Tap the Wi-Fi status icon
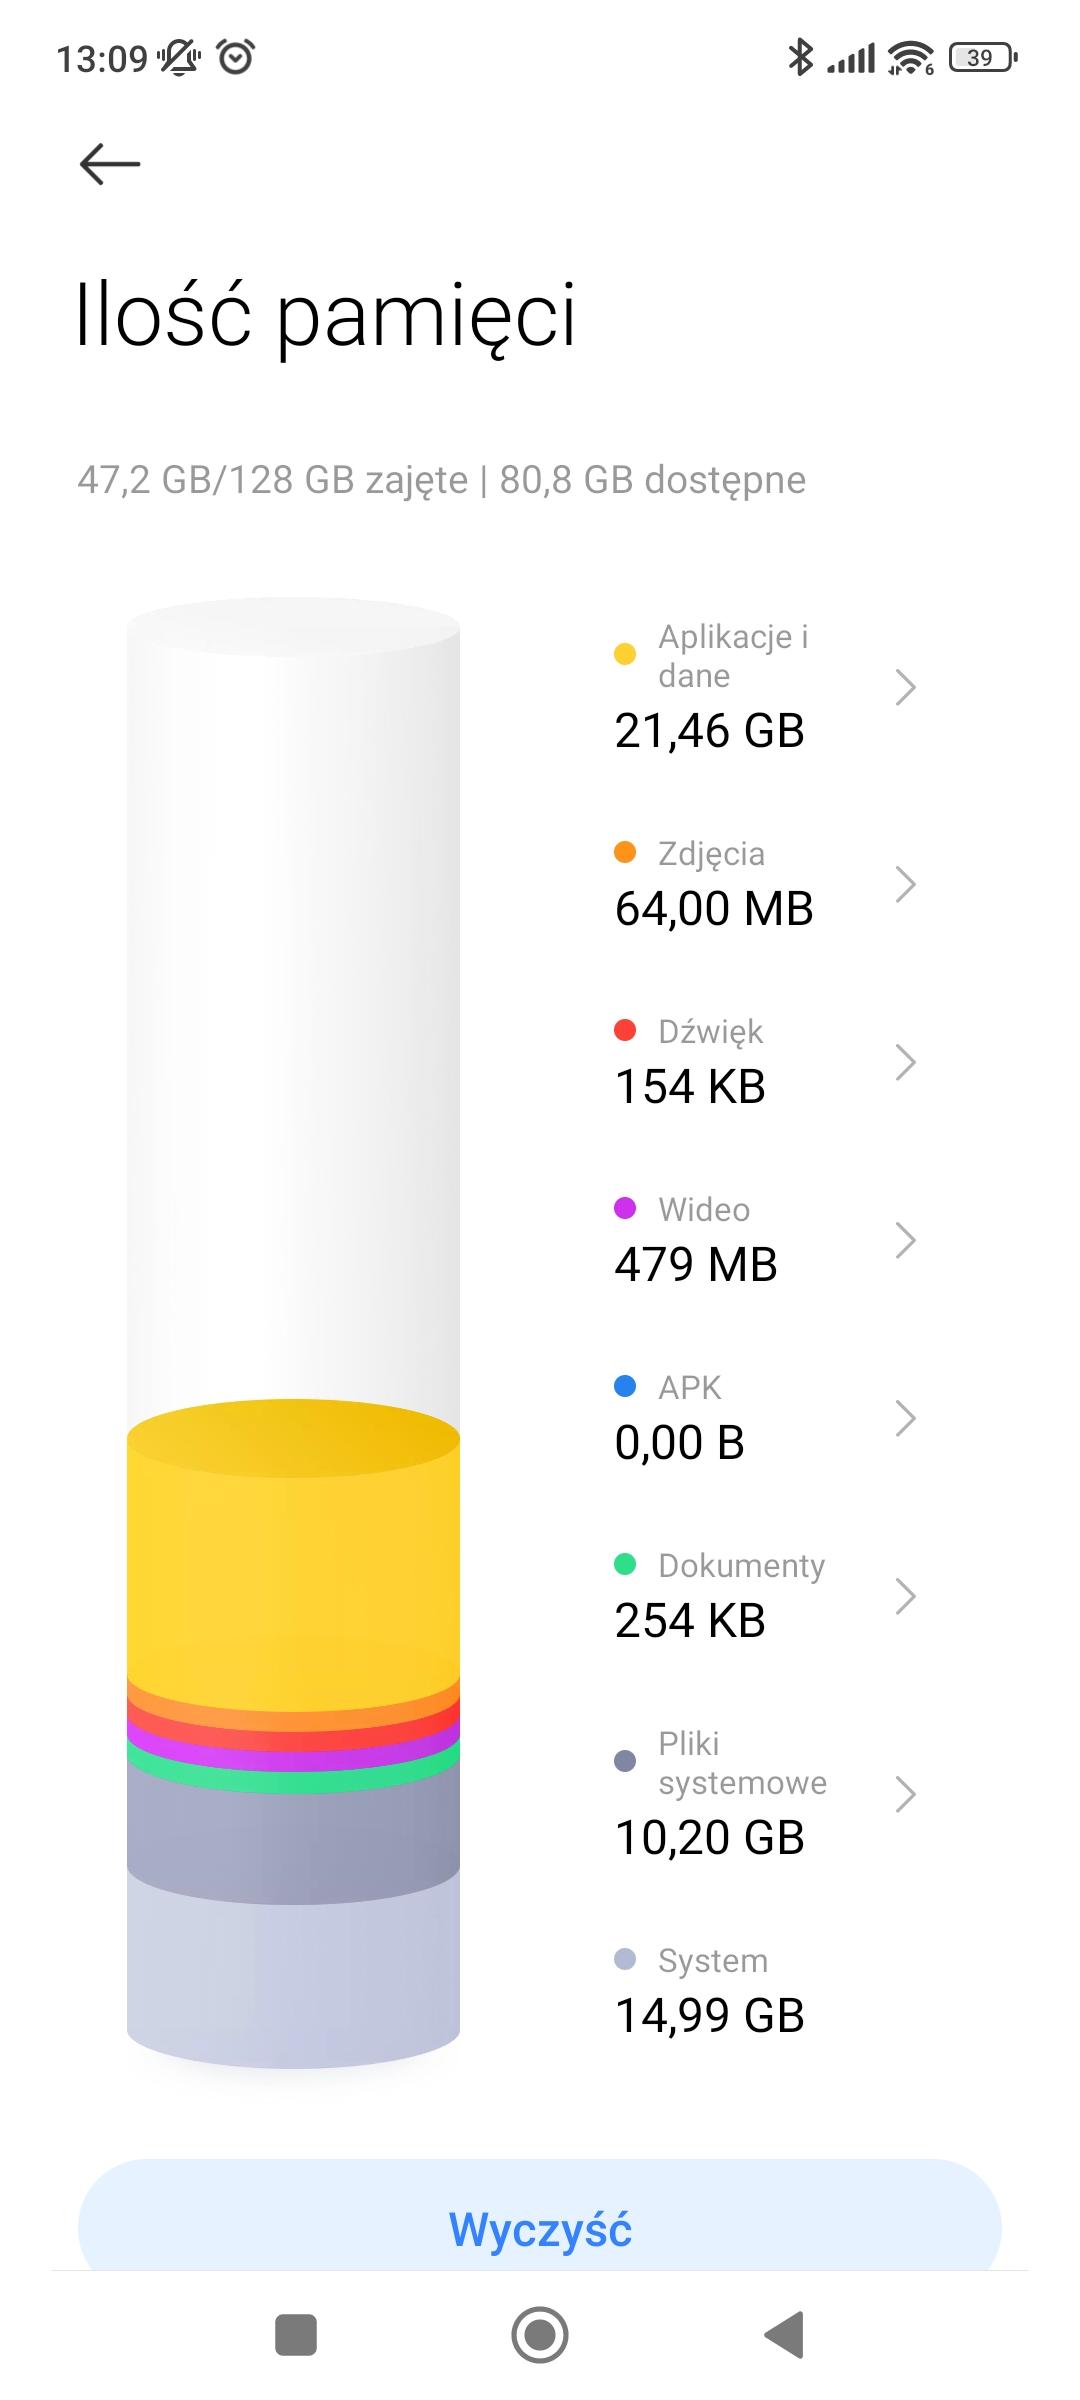Viewport: 1080px width, 2400px height. (x=910, y=58)
